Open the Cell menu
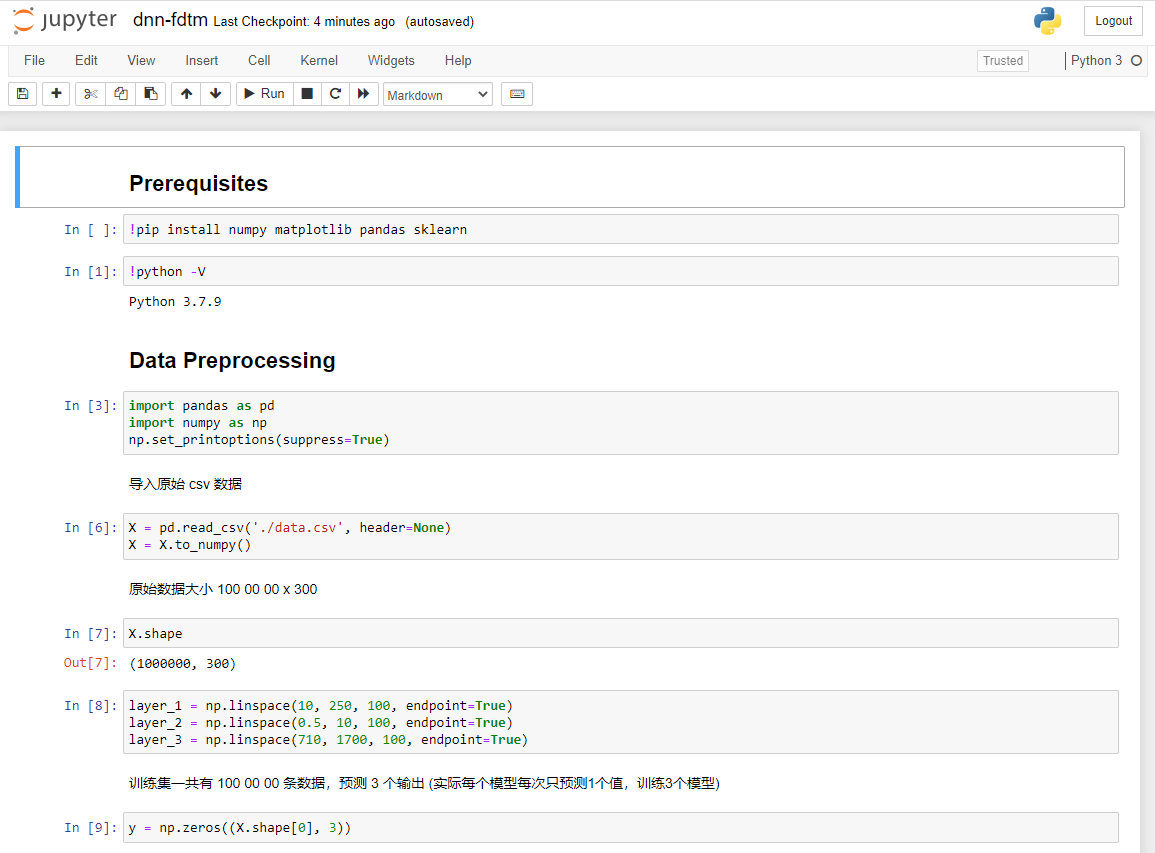The height and width of the screenshot is (853, 1155). [259, 61]
